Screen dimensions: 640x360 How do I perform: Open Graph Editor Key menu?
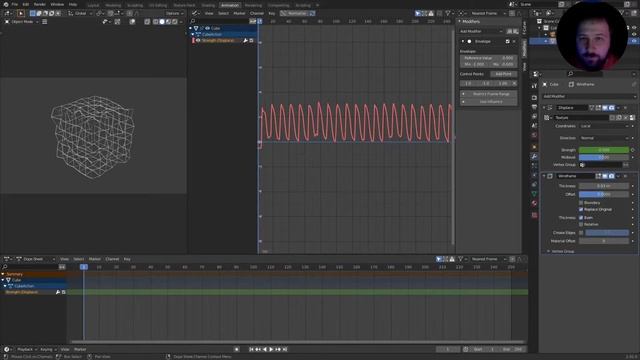pyautogui.click(x=272, y=13)
